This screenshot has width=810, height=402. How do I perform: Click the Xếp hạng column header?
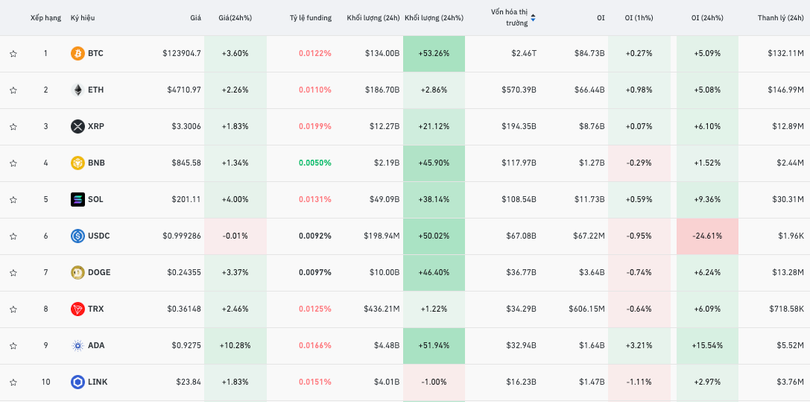tap(45, 18)
